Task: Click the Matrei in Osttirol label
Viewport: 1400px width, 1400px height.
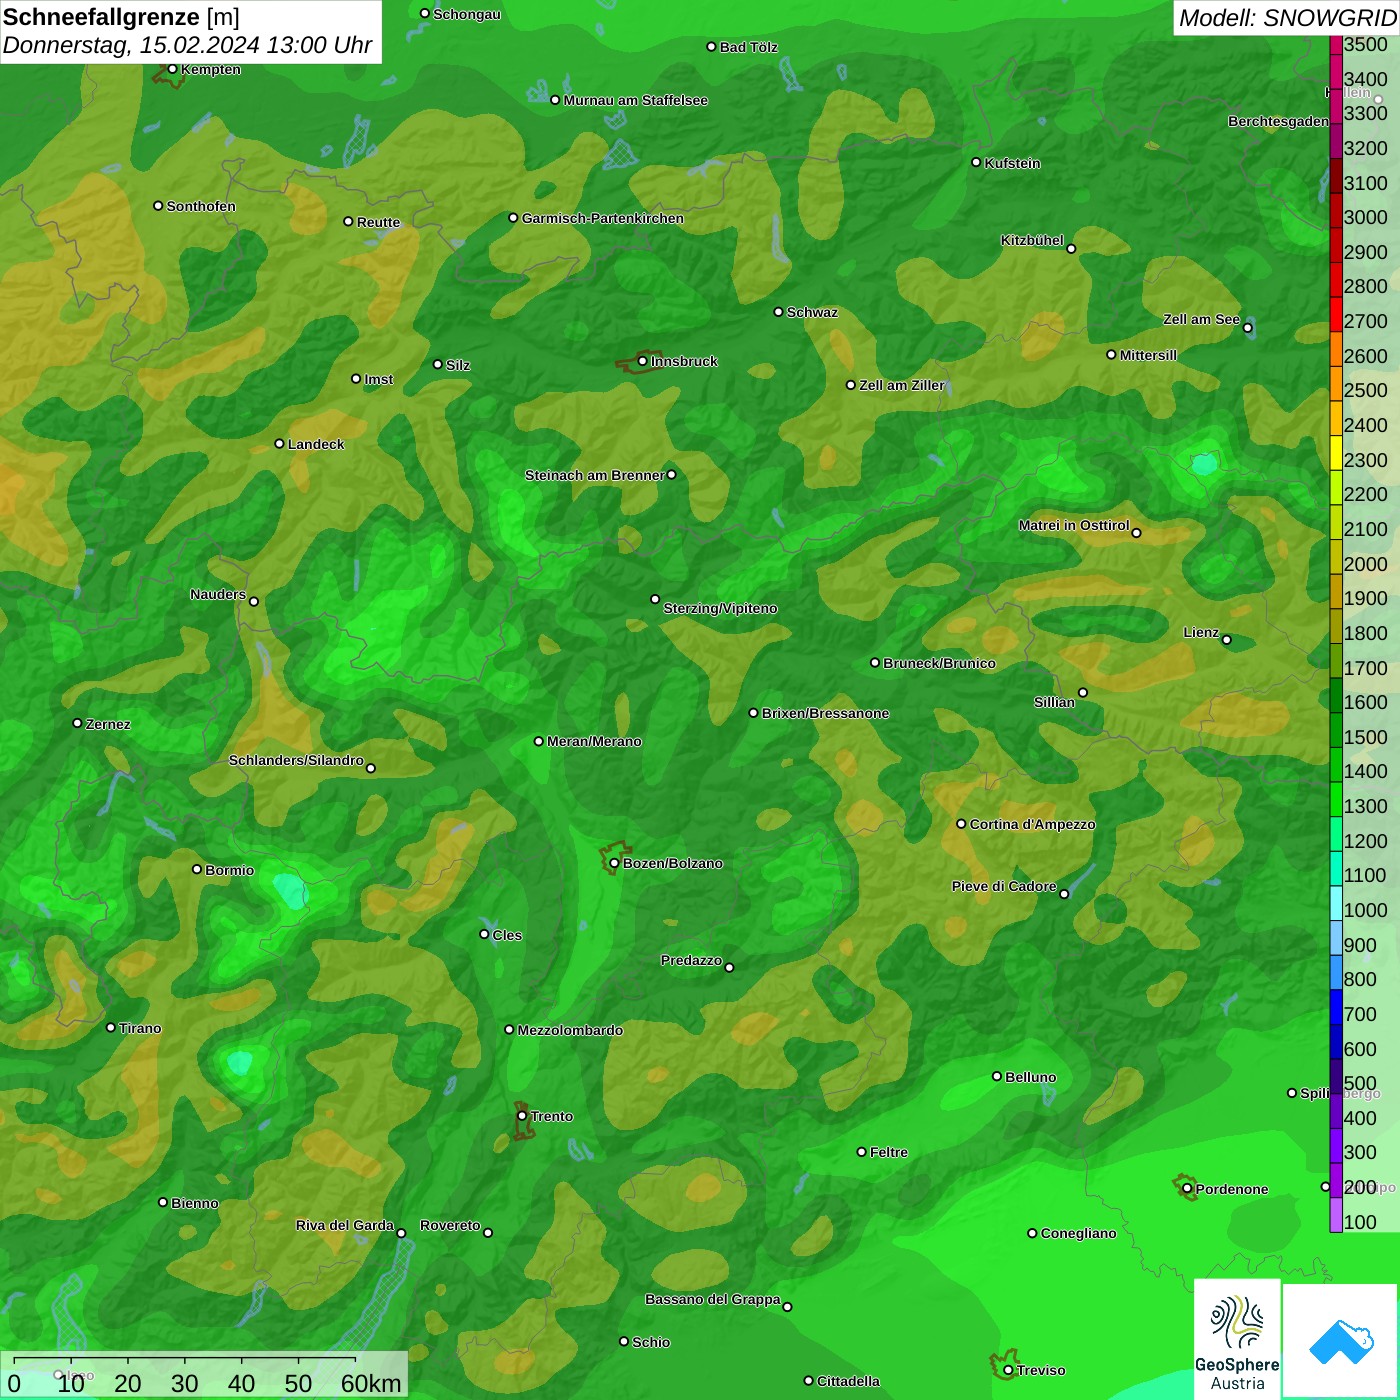Action: point(1074,525)
